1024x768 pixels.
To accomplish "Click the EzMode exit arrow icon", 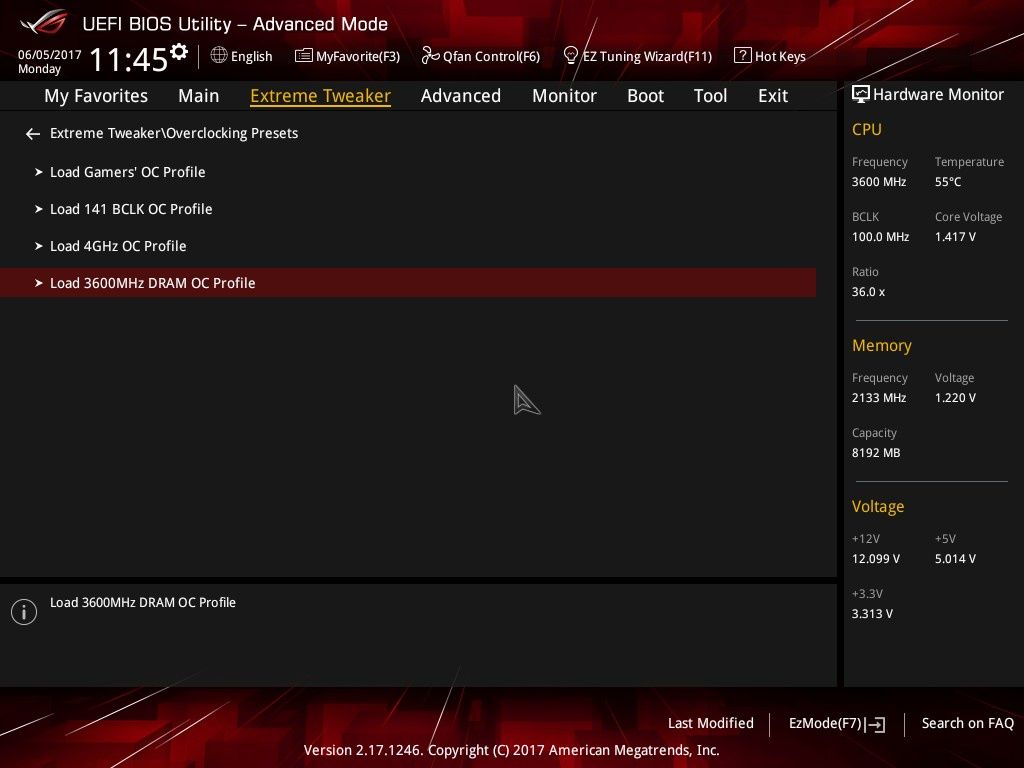I will click(875, 724).
